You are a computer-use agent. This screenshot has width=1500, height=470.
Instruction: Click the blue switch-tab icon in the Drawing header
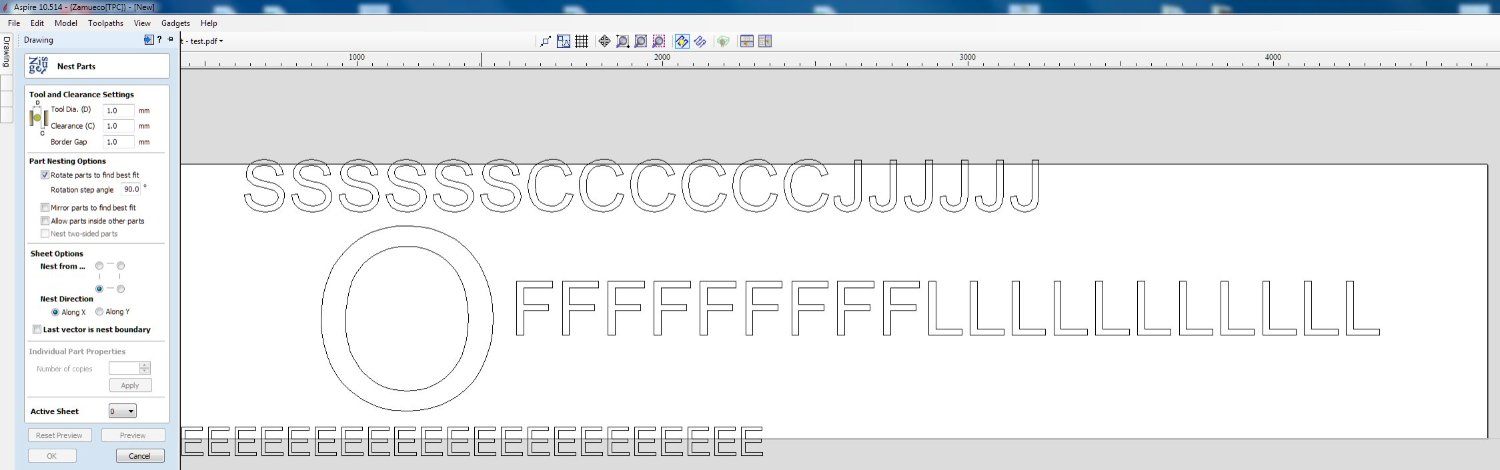pos(149,40)
